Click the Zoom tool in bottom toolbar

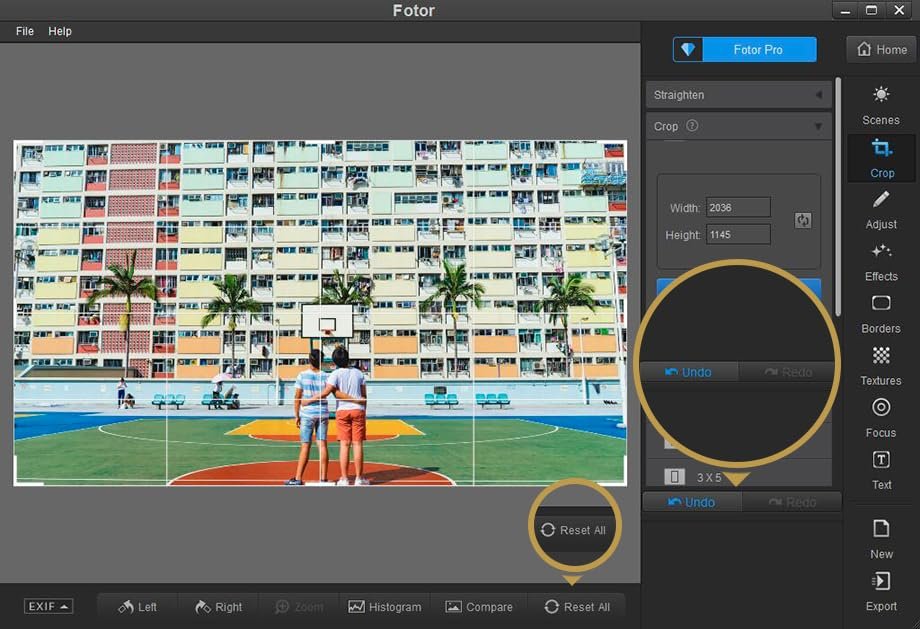click(299, 607)
